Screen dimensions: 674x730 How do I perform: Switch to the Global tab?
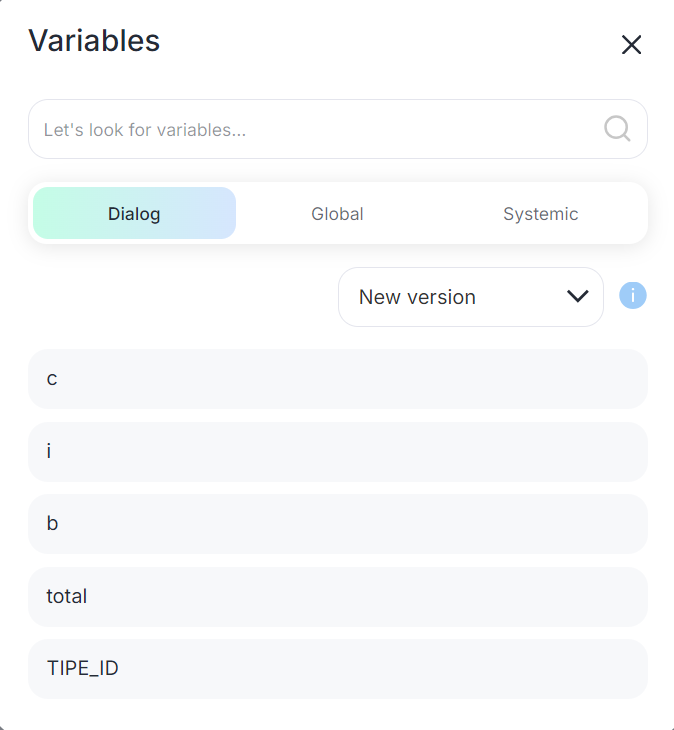pyautogui.click(x=337, y=214)
